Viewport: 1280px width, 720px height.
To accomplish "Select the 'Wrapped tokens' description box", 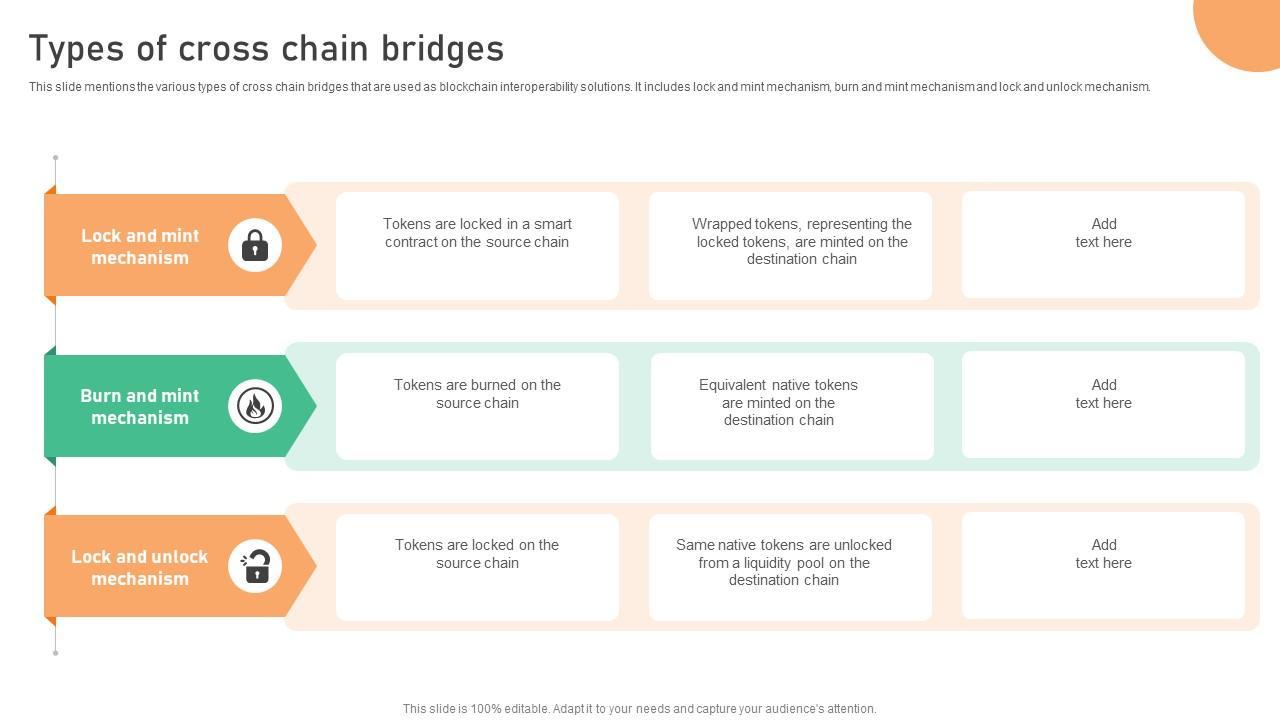I will [x=790, y=245].
